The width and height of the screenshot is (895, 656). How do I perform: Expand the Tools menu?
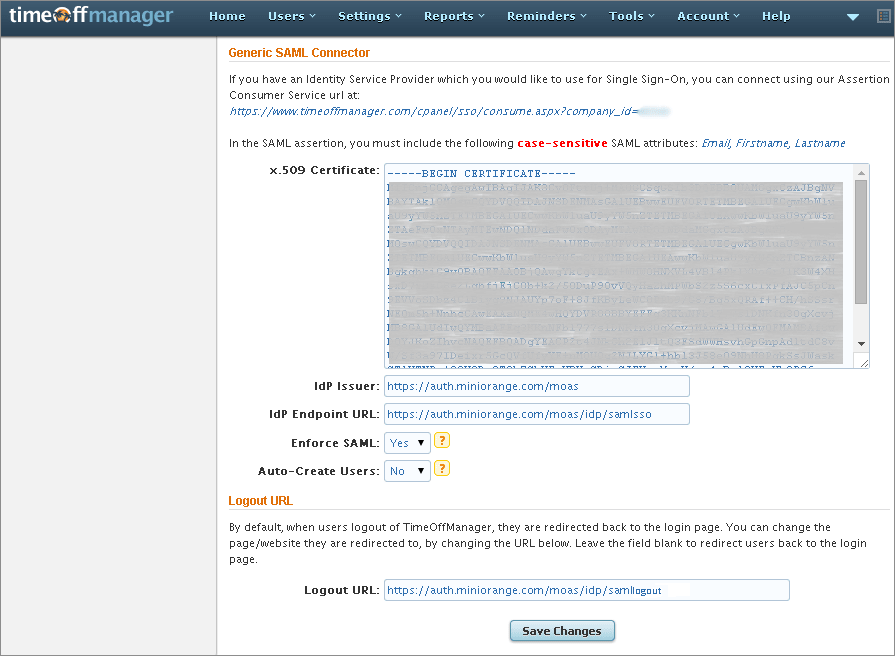(x=631, y=16)
